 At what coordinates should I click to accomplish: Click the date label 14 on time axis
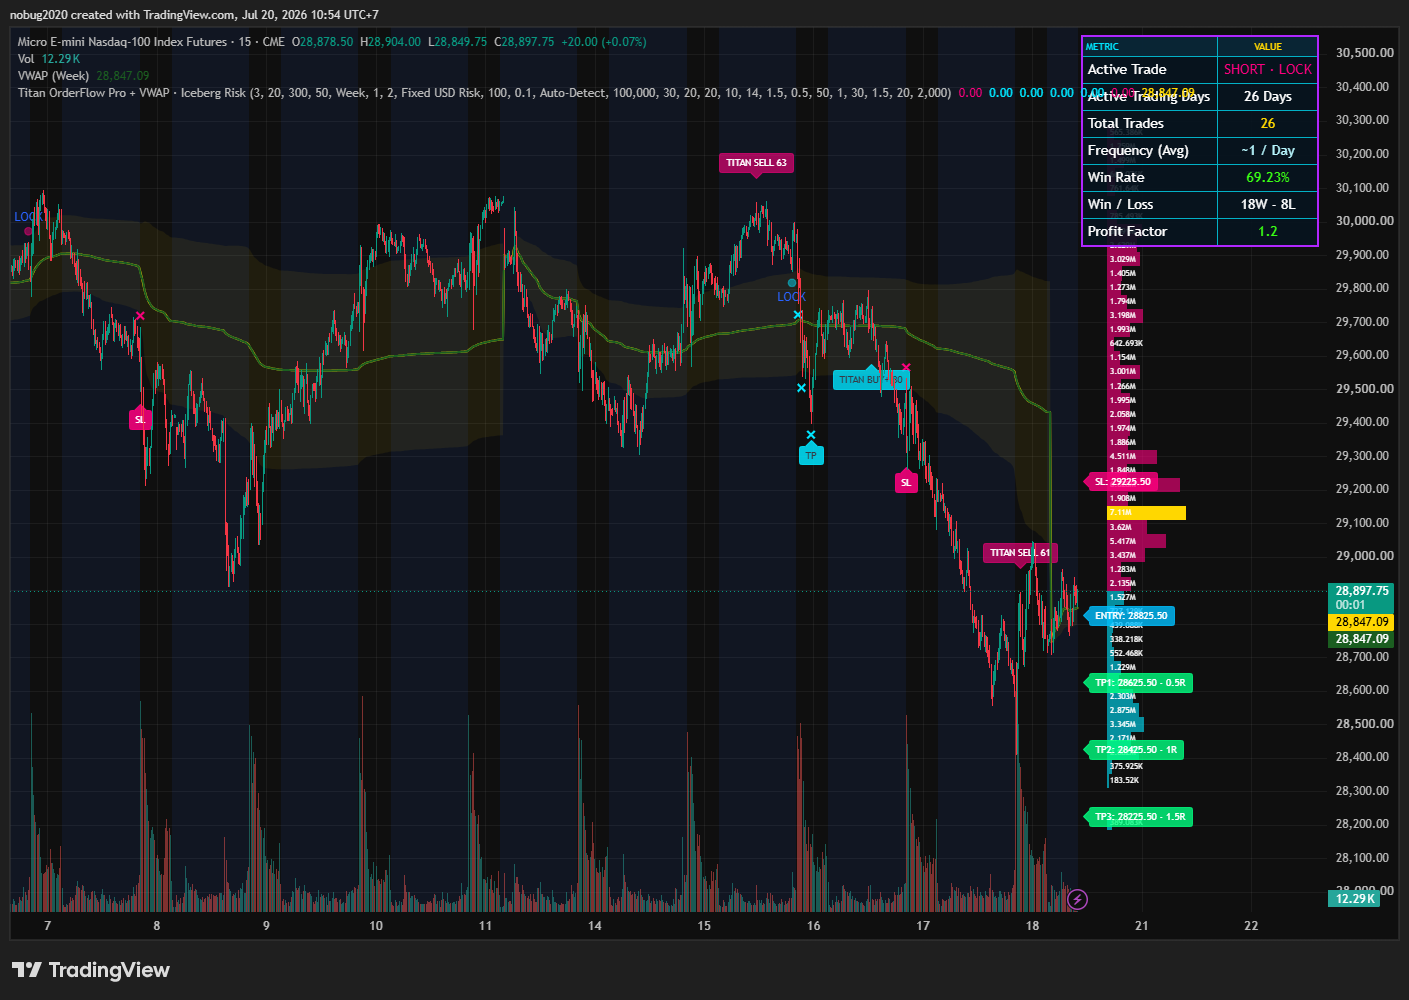[595, 926]
